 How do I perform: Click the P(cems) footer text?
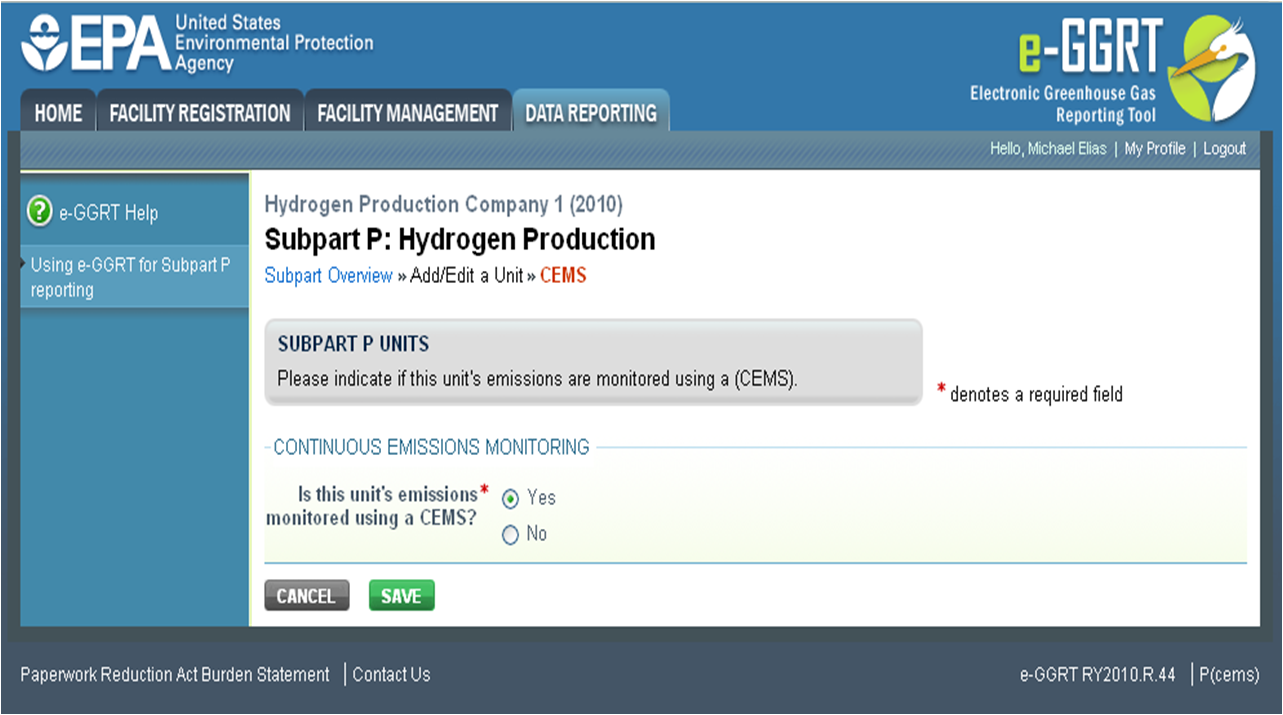[1229, 675]
